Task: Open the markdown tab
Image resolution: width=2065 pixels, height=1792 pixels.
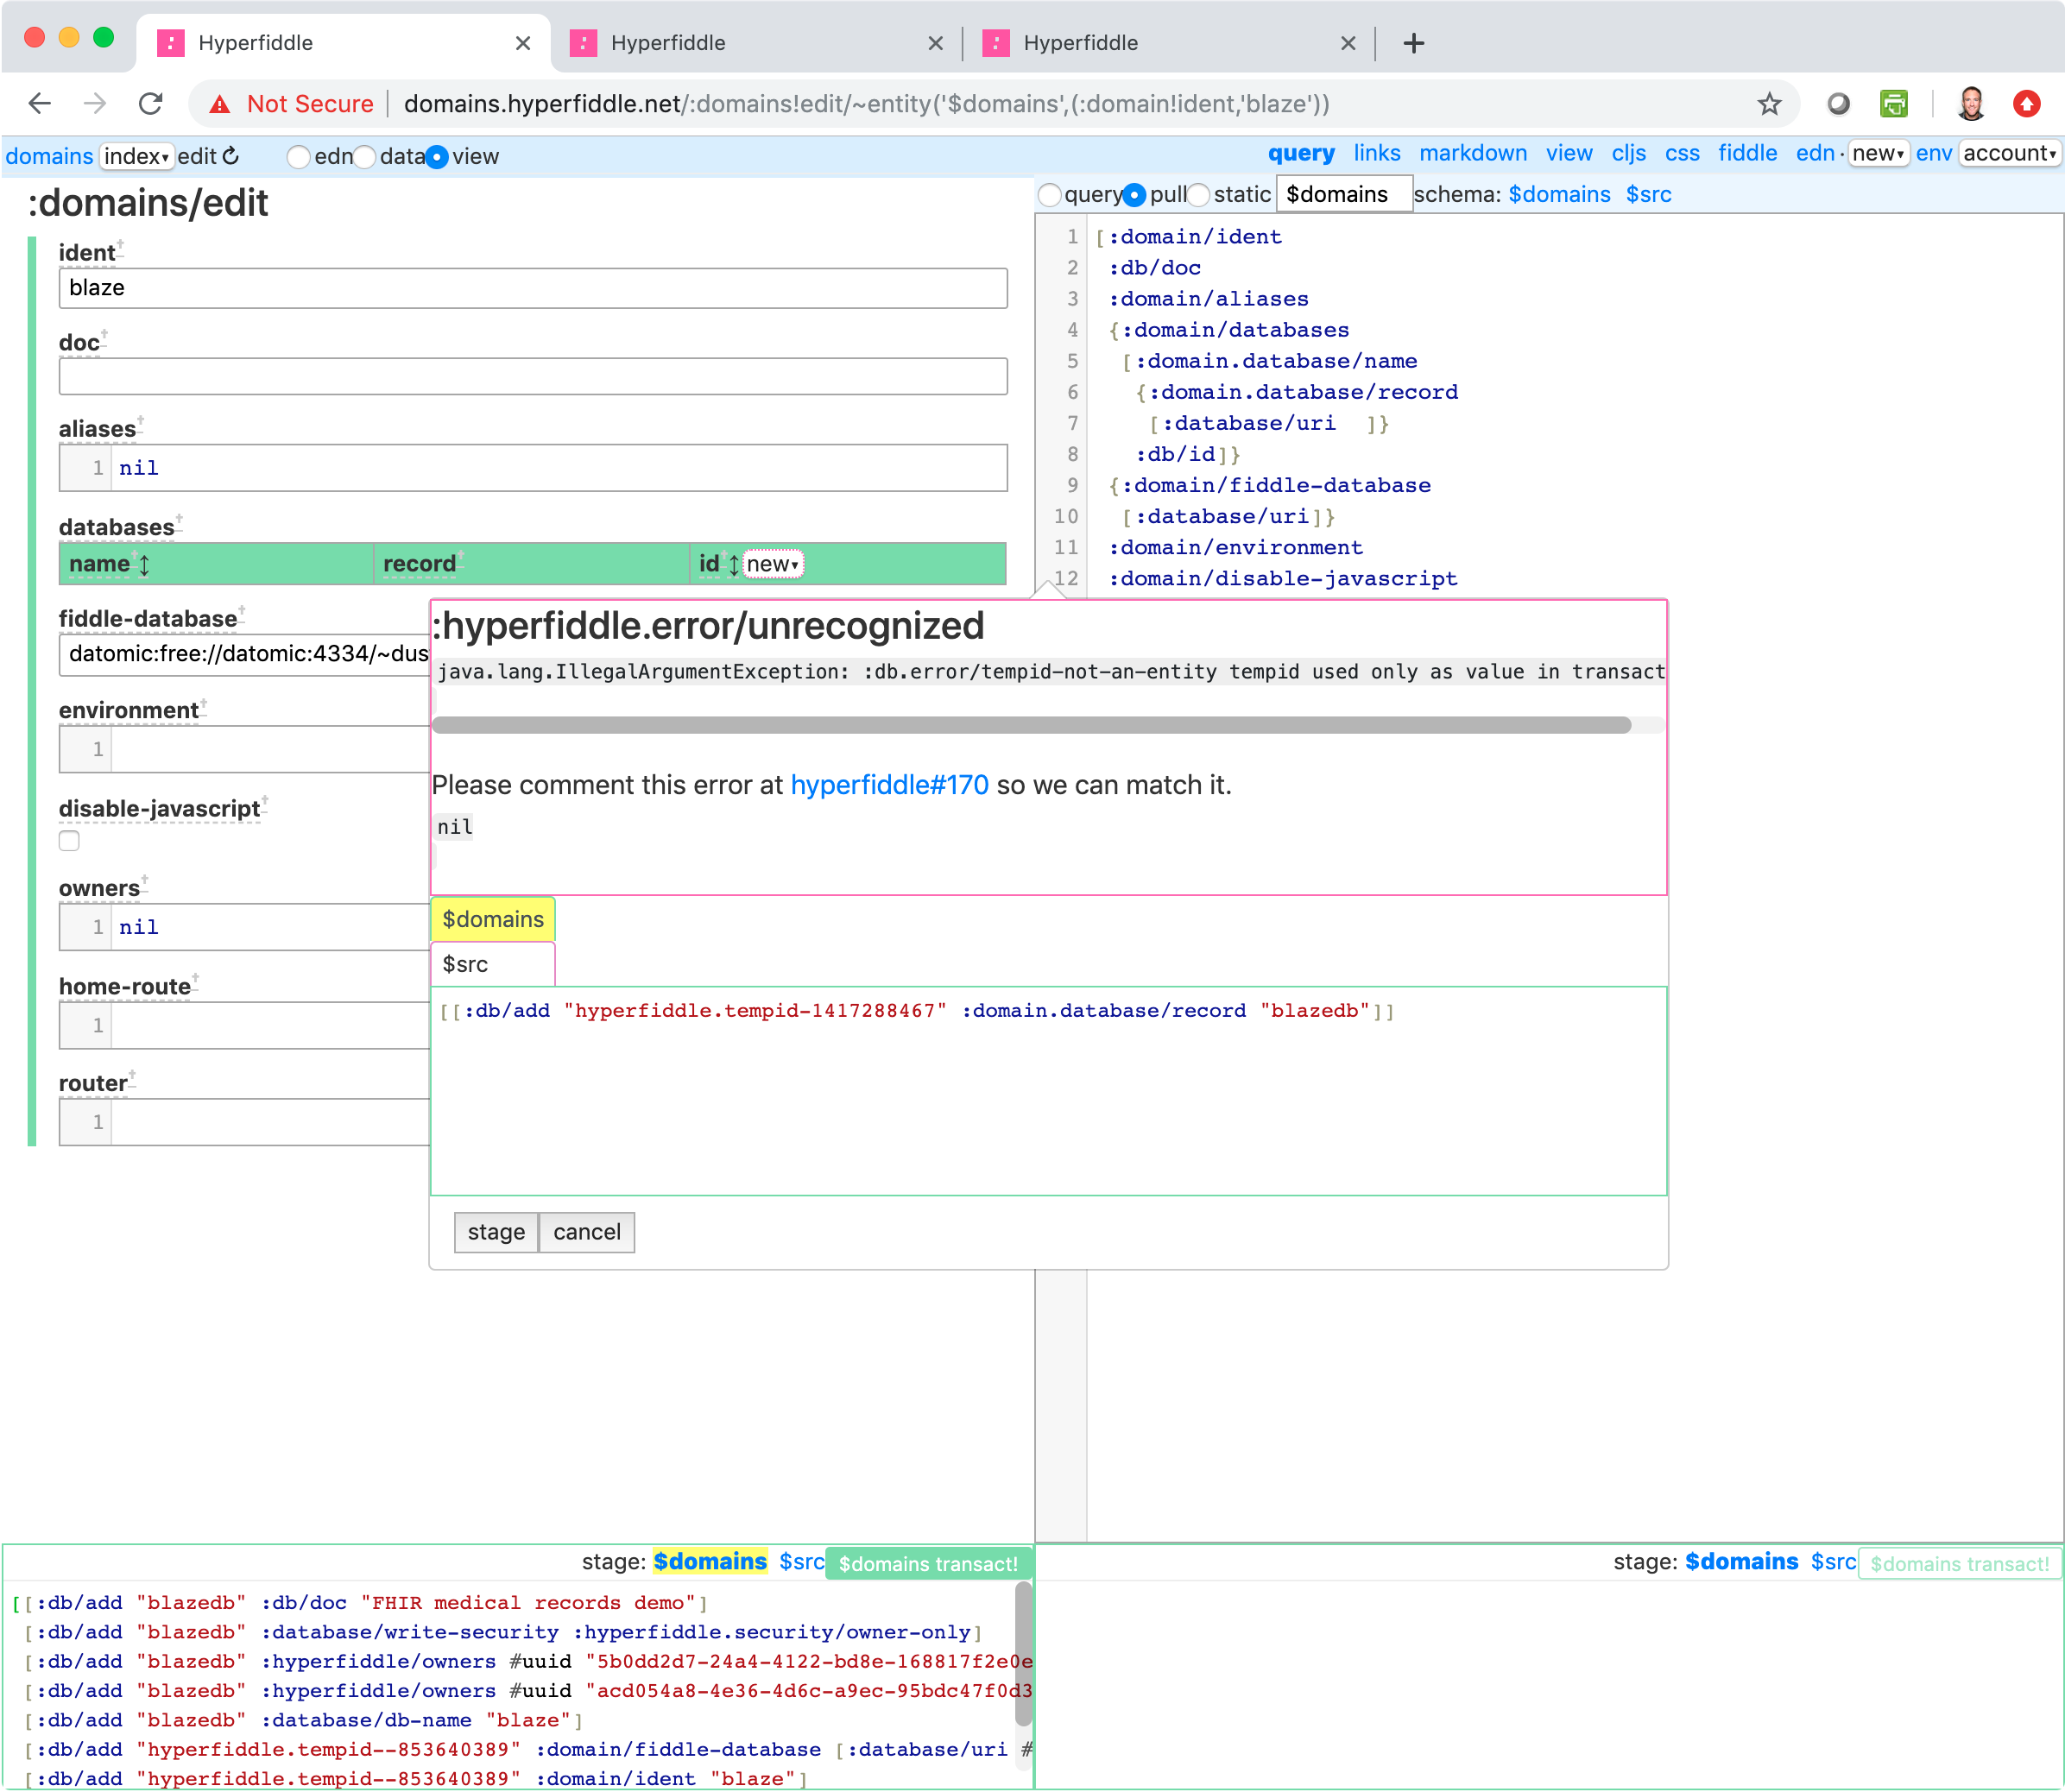Action: pos(1472,153)
